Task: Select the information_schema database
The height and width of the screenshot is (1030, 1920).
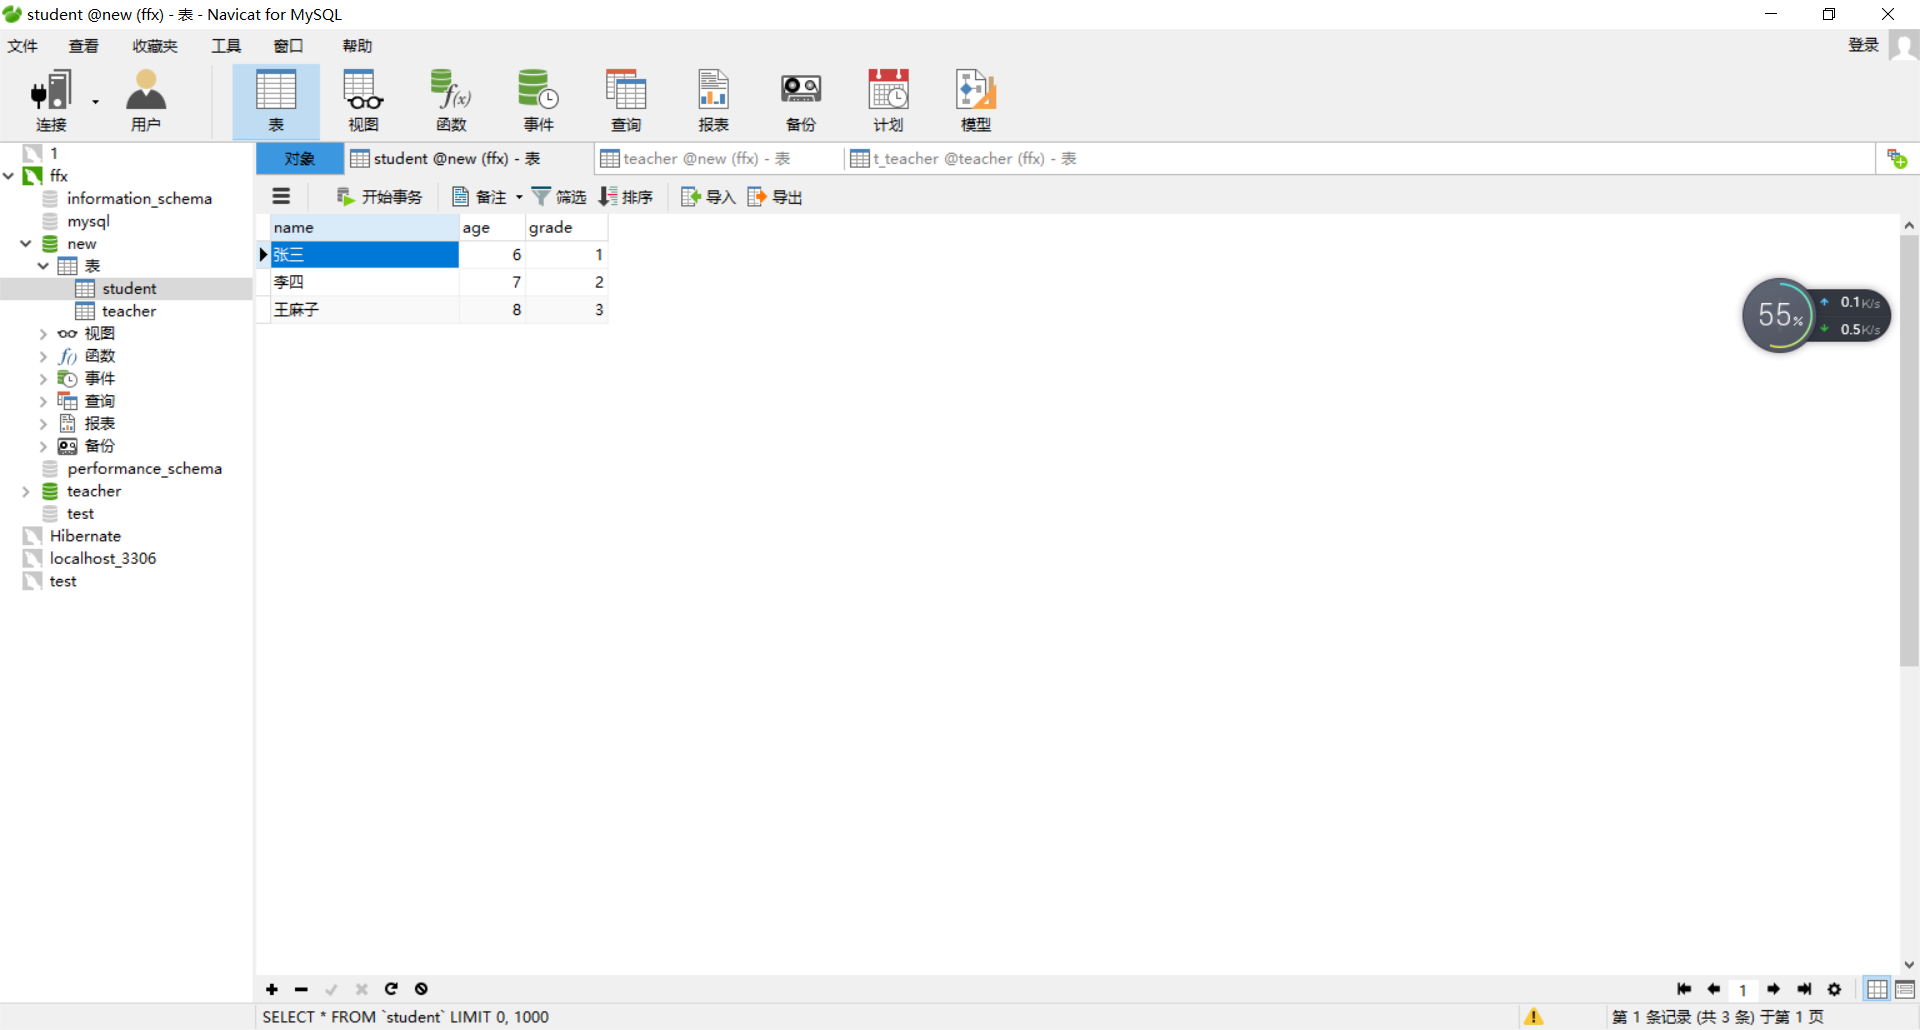Action: 139,198
